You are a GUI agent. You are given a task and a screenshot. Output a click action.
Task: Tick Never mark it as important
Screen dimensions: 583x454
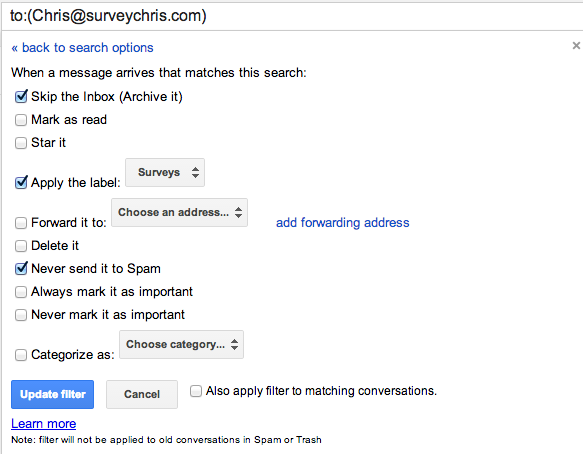(21, 315)
